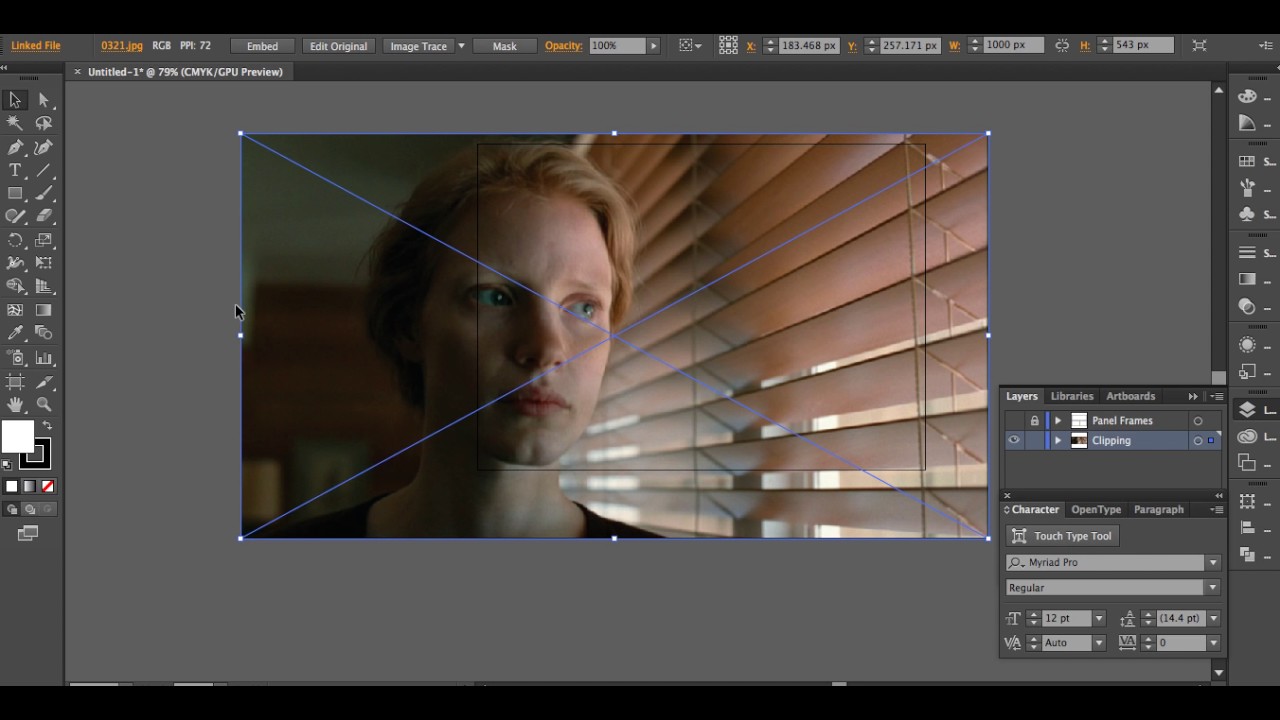Select the Paintbrush tool
This screenshot has height=720, width=1280.
click(x=44, y=193)
